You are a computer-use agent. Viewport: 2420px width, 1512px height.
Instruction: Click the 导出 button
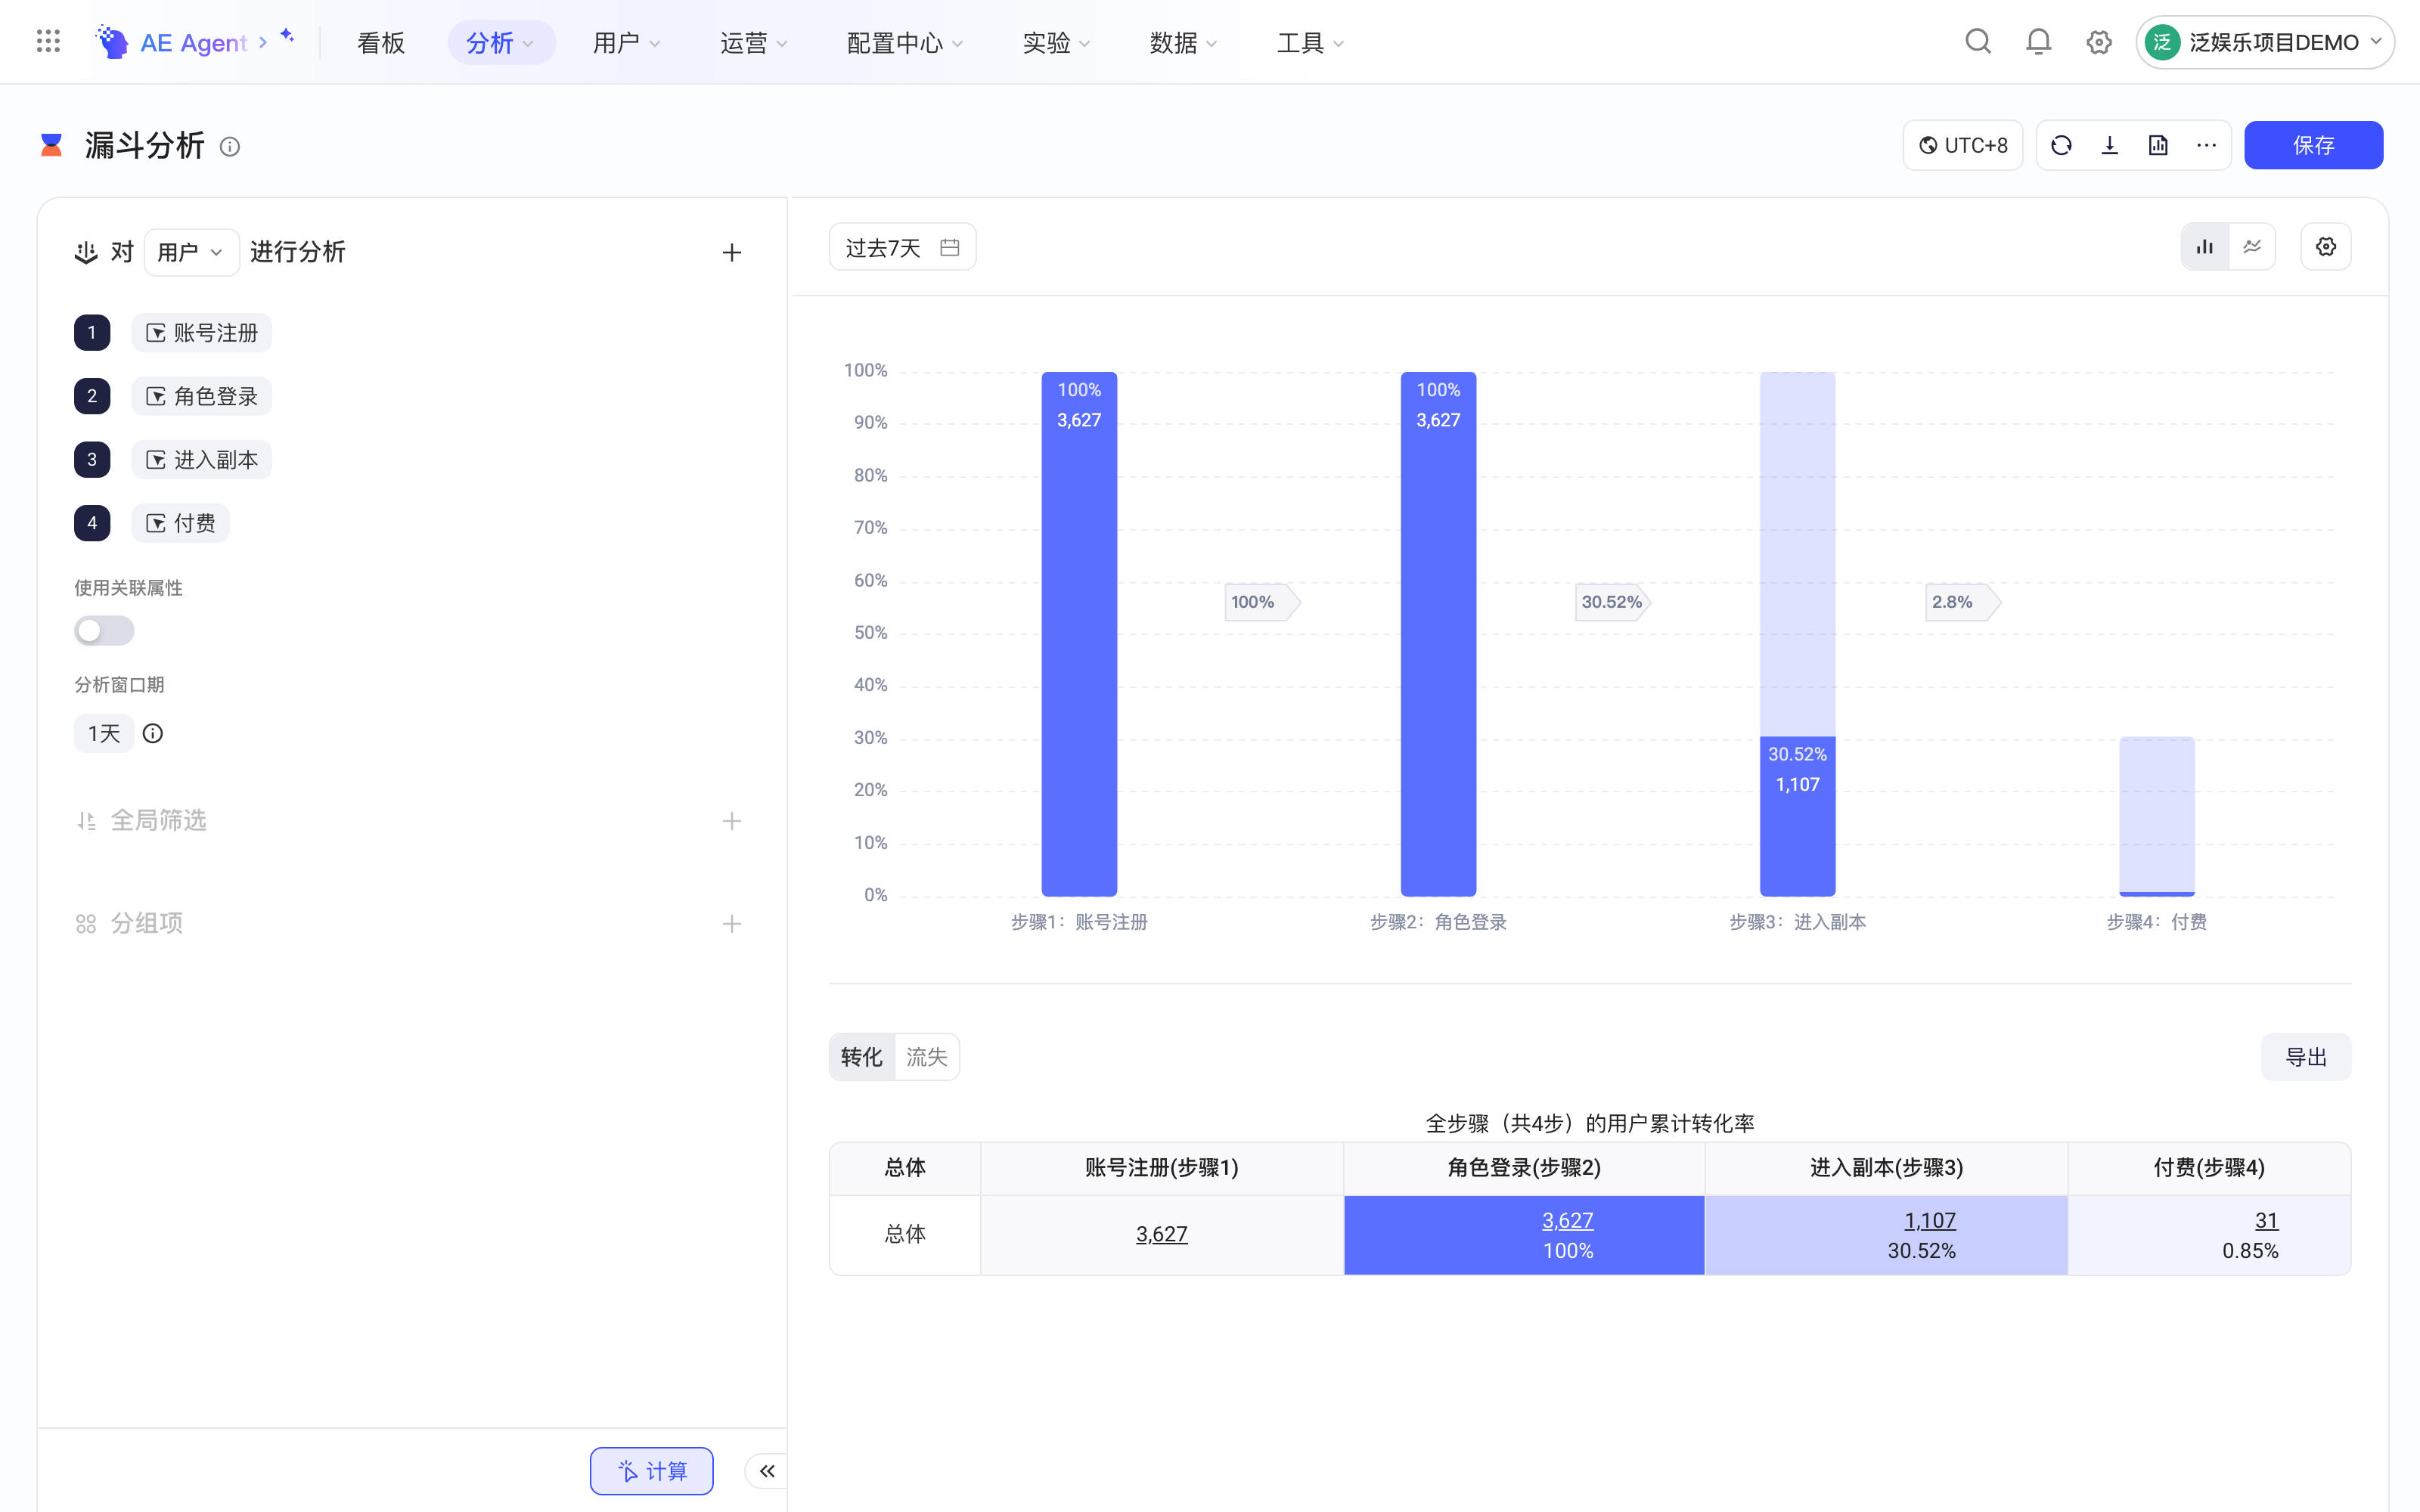2306,1057
